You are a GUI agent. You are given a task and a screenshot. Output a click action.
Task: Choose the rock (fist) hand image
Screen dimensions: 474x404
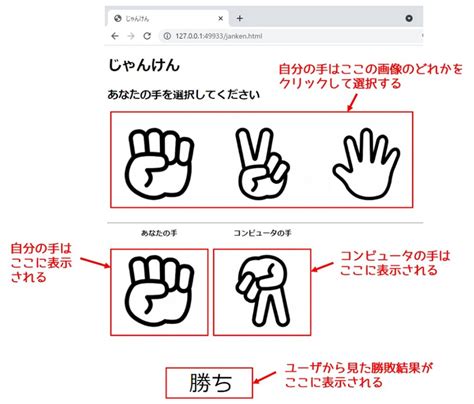(x=160, y=164)
